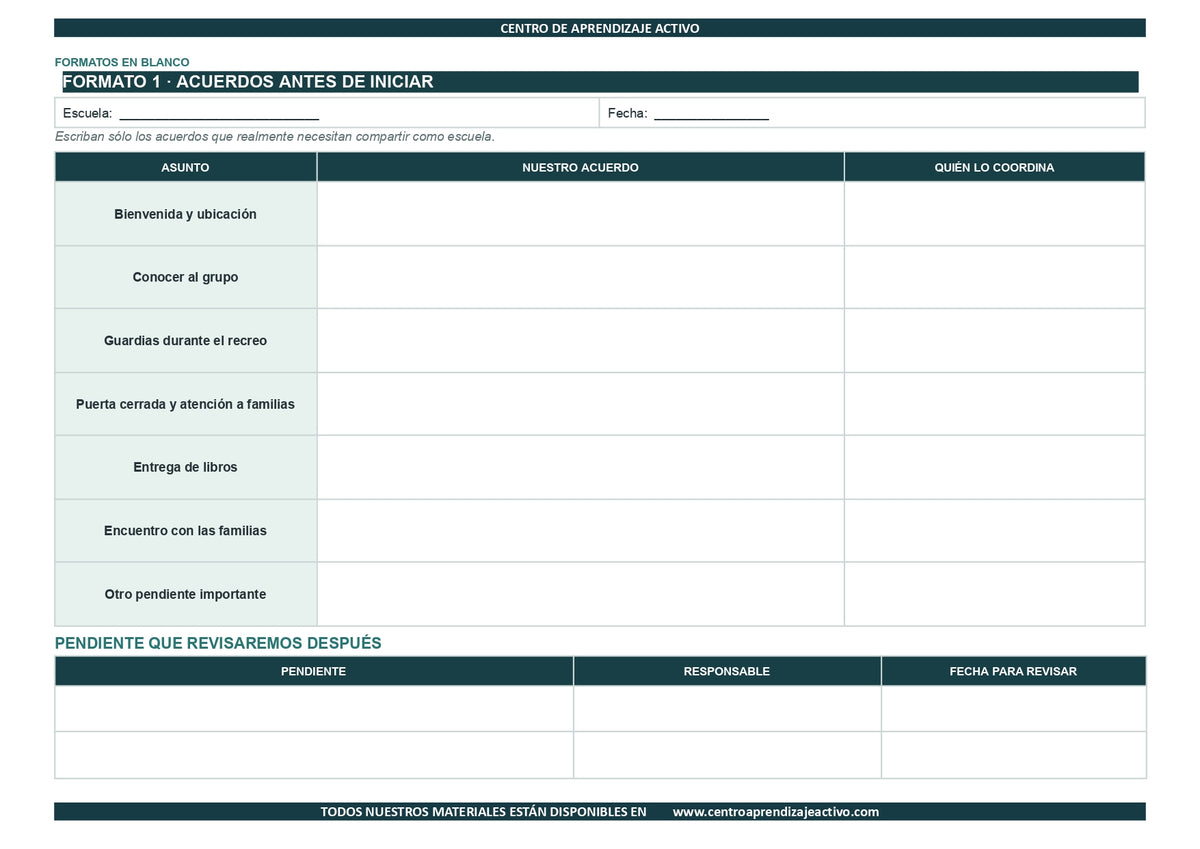Click the 'Escriban sólo los acuerdos' instruction line
The image size is (1200, 849).
275,137
